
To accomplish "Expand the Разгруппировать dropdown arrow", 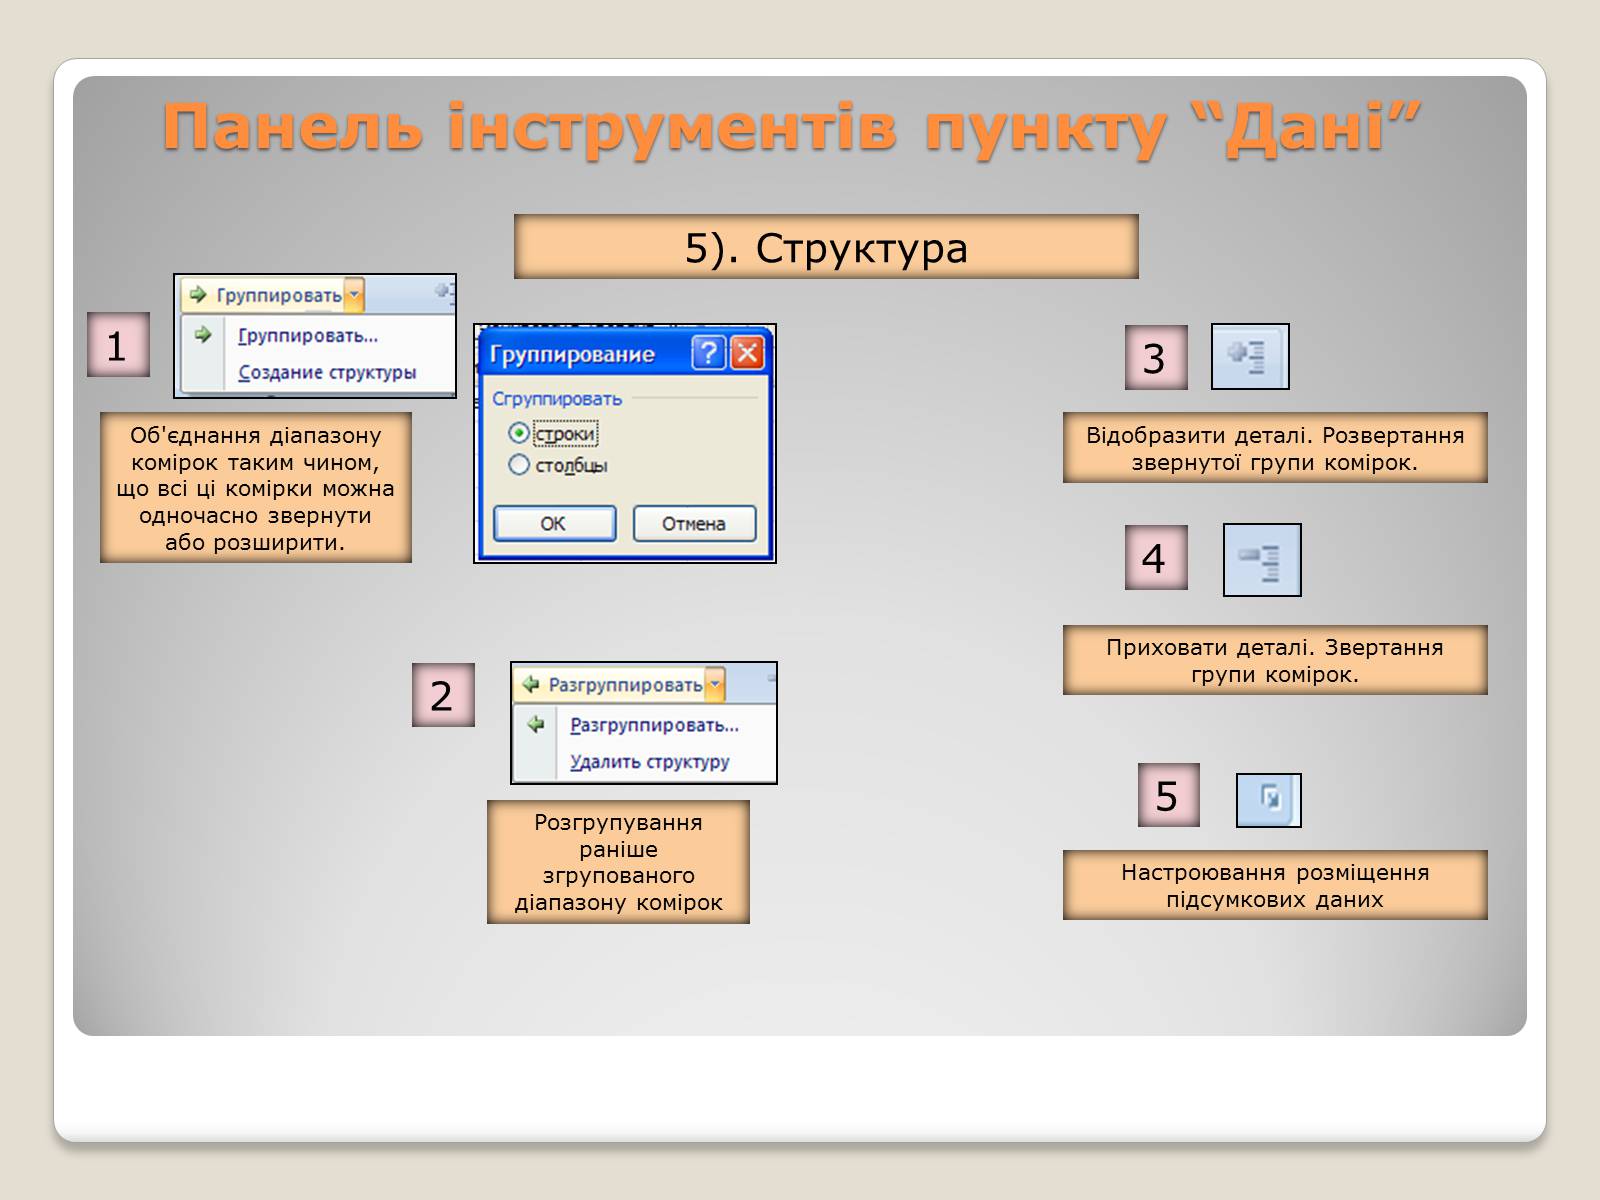I will tap(714, 685).
